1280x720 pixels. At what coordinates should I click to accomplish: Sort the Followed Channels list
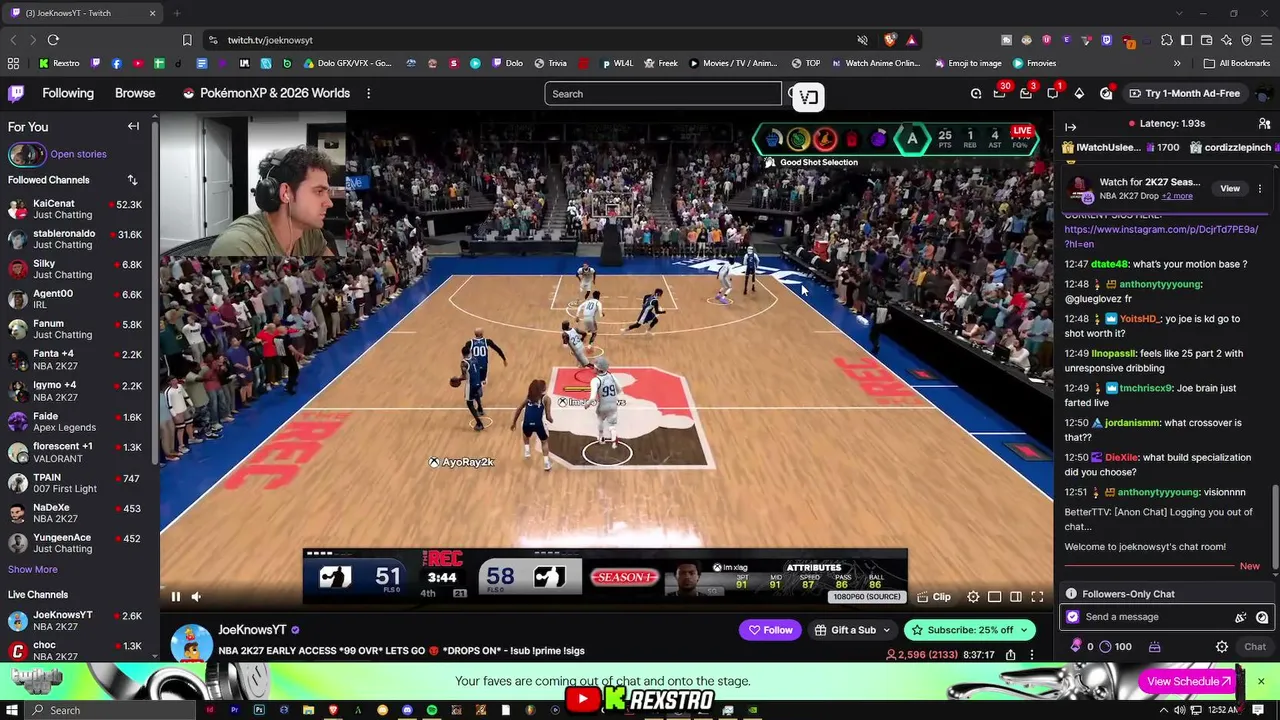point(132,180)
